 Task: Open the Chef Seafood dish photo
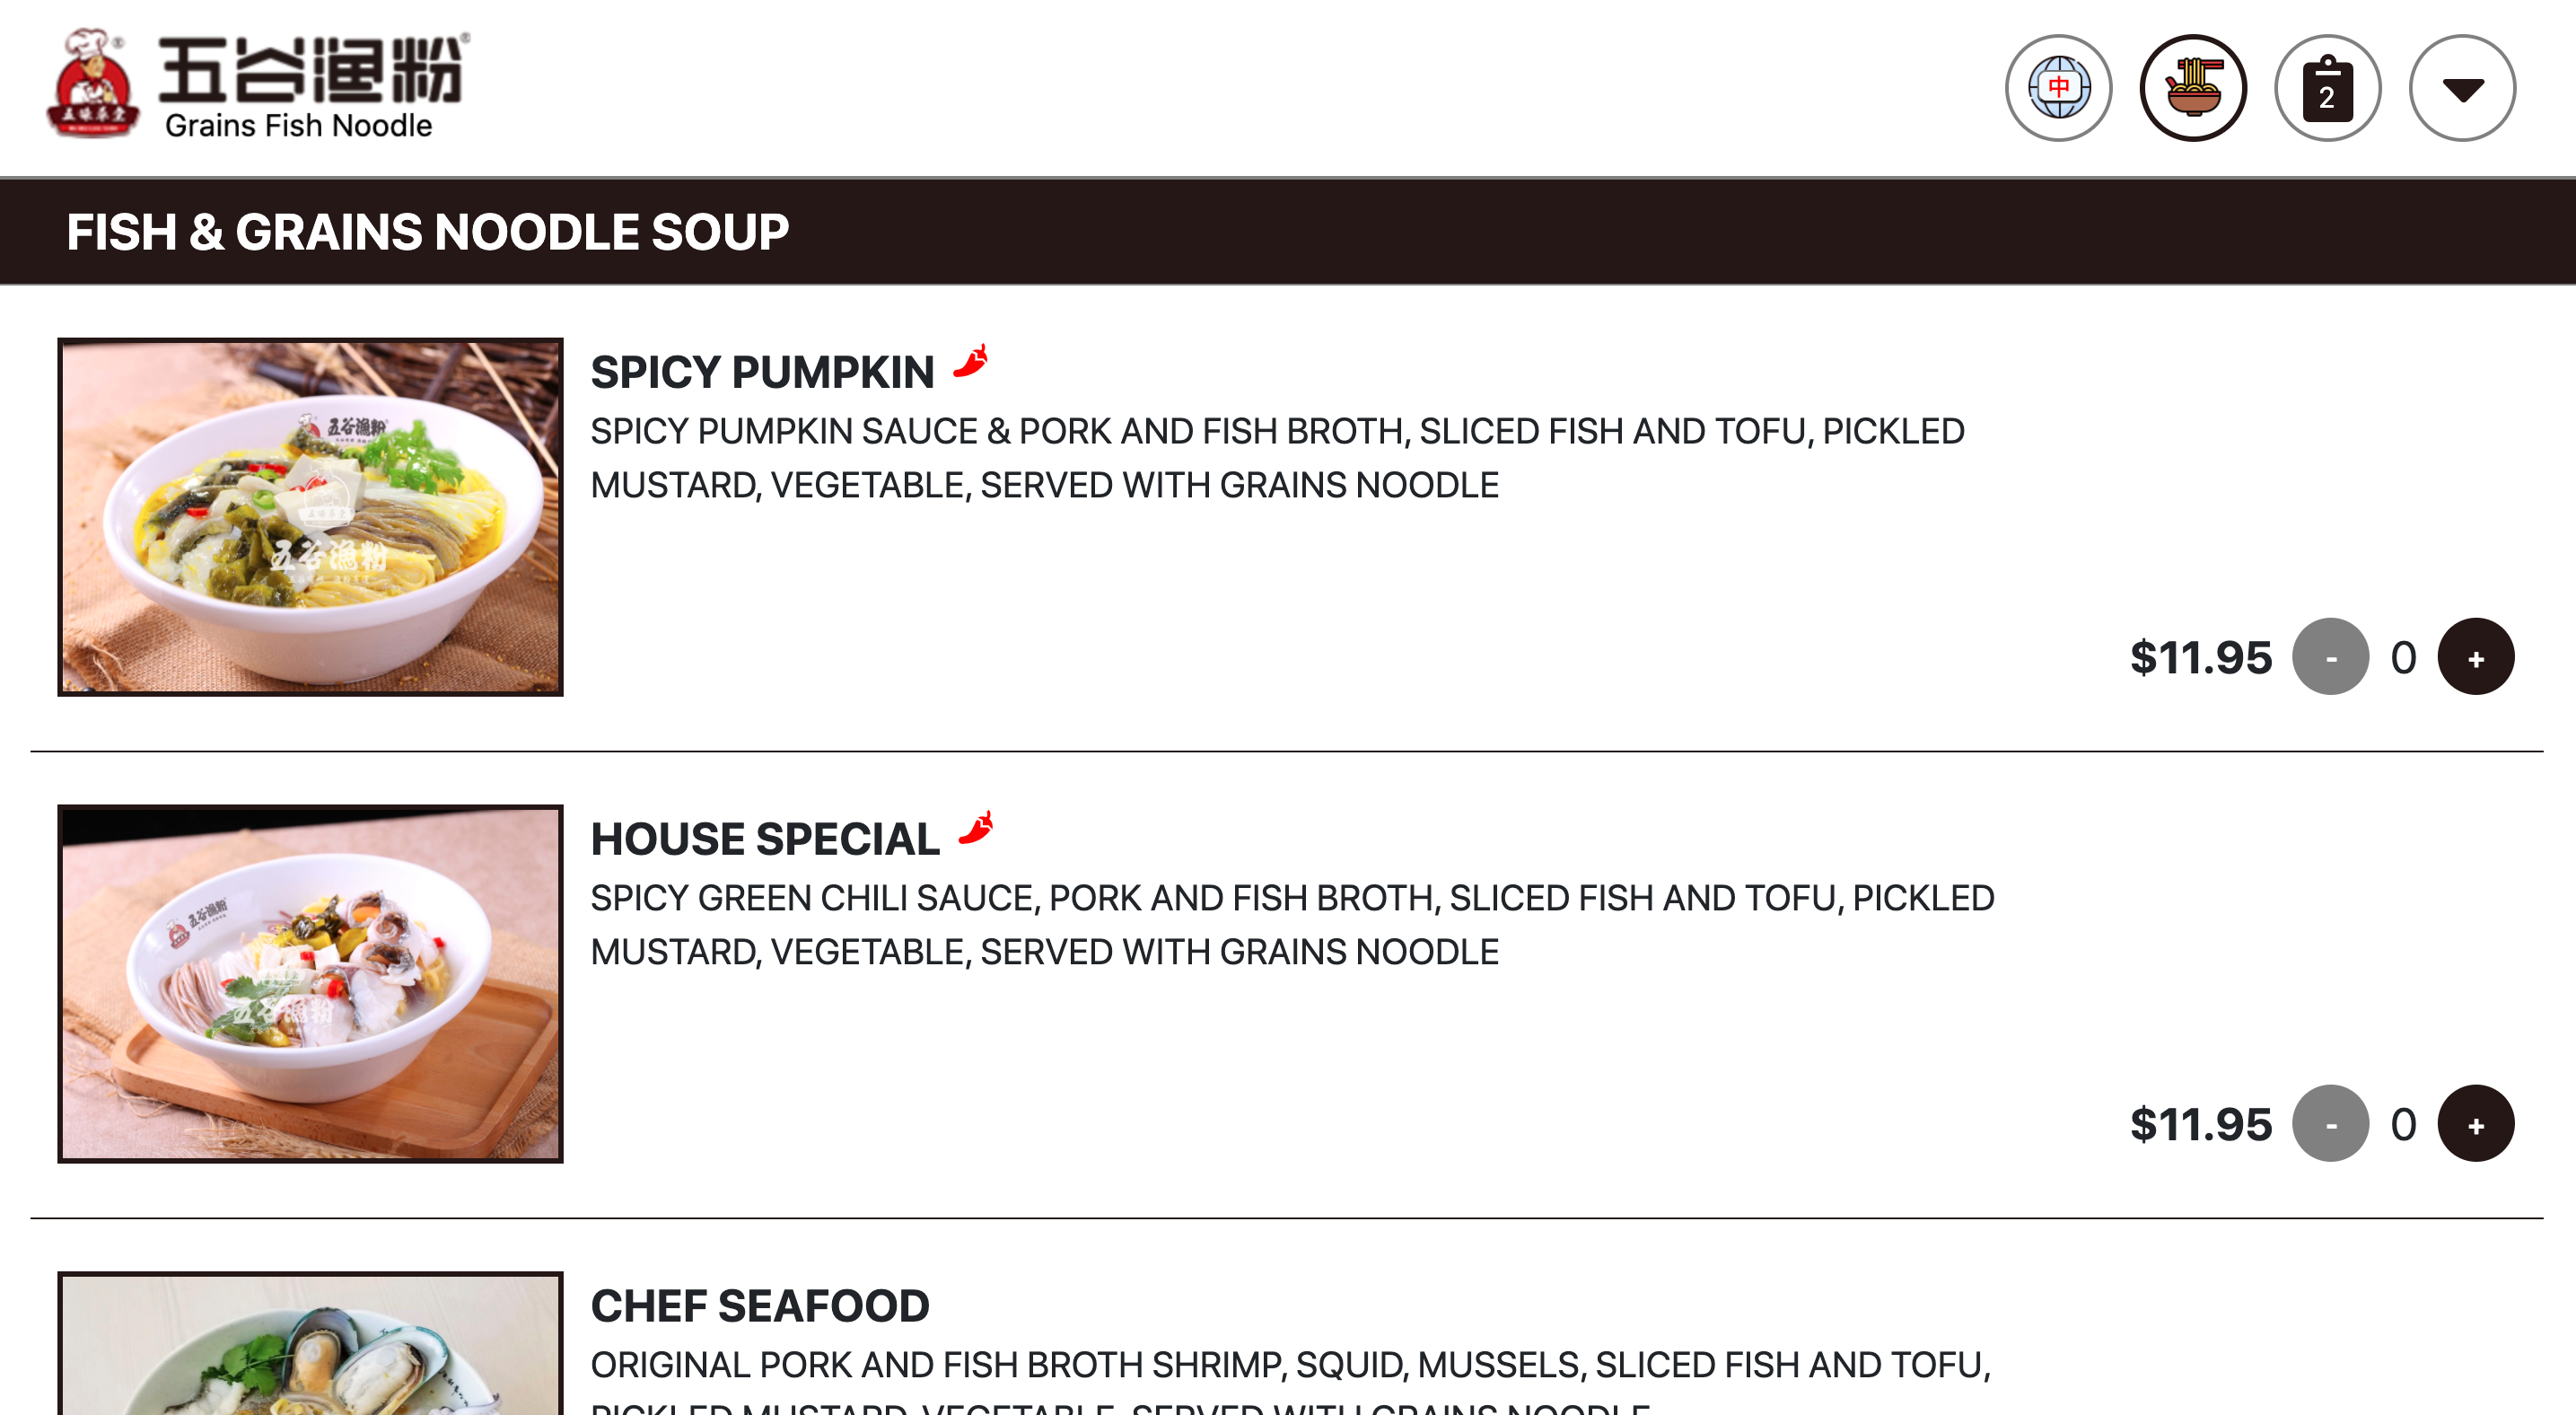[310, 1343]
